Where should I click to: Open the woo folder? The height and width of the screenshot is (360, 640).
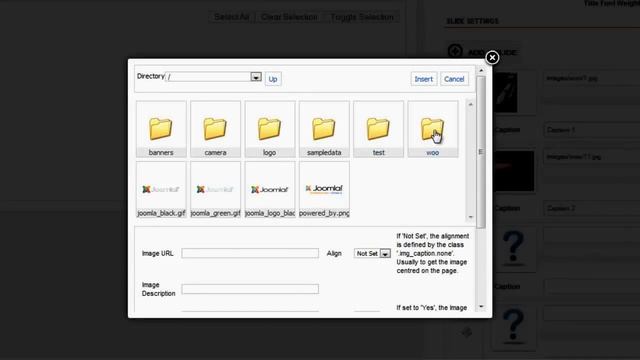click(x=433, y=129)
